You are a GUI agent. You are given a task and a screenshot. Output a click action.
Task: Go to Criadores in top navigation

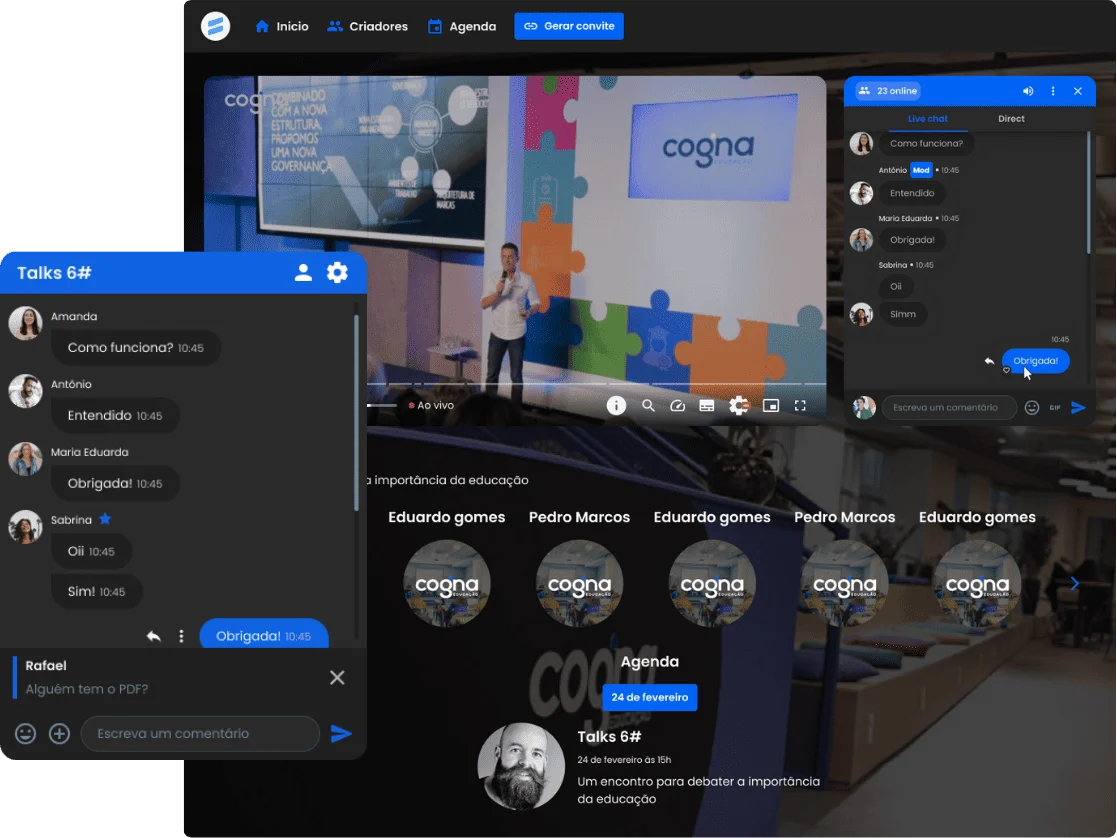click(367, 27)
